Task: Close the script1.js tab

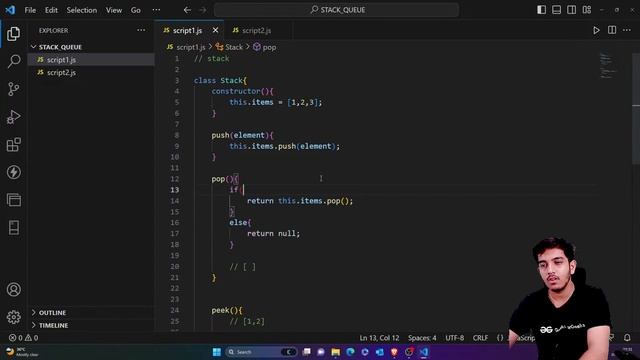Action: pos(216,30)
